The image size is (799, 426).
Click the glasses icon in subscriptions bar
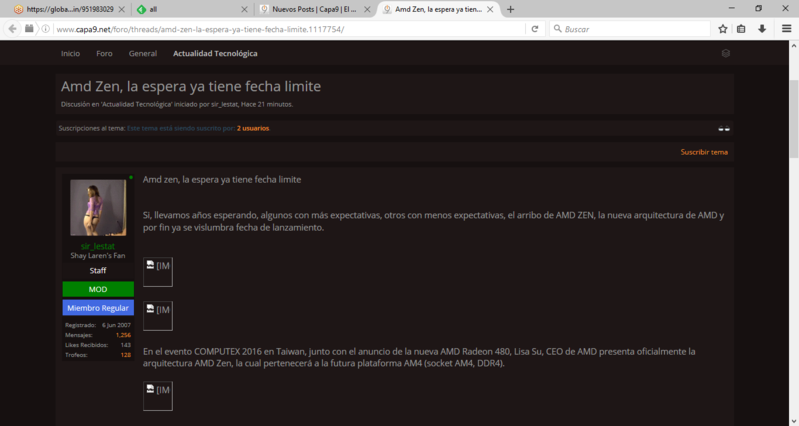pyautogui.click(x=724, y=128)
